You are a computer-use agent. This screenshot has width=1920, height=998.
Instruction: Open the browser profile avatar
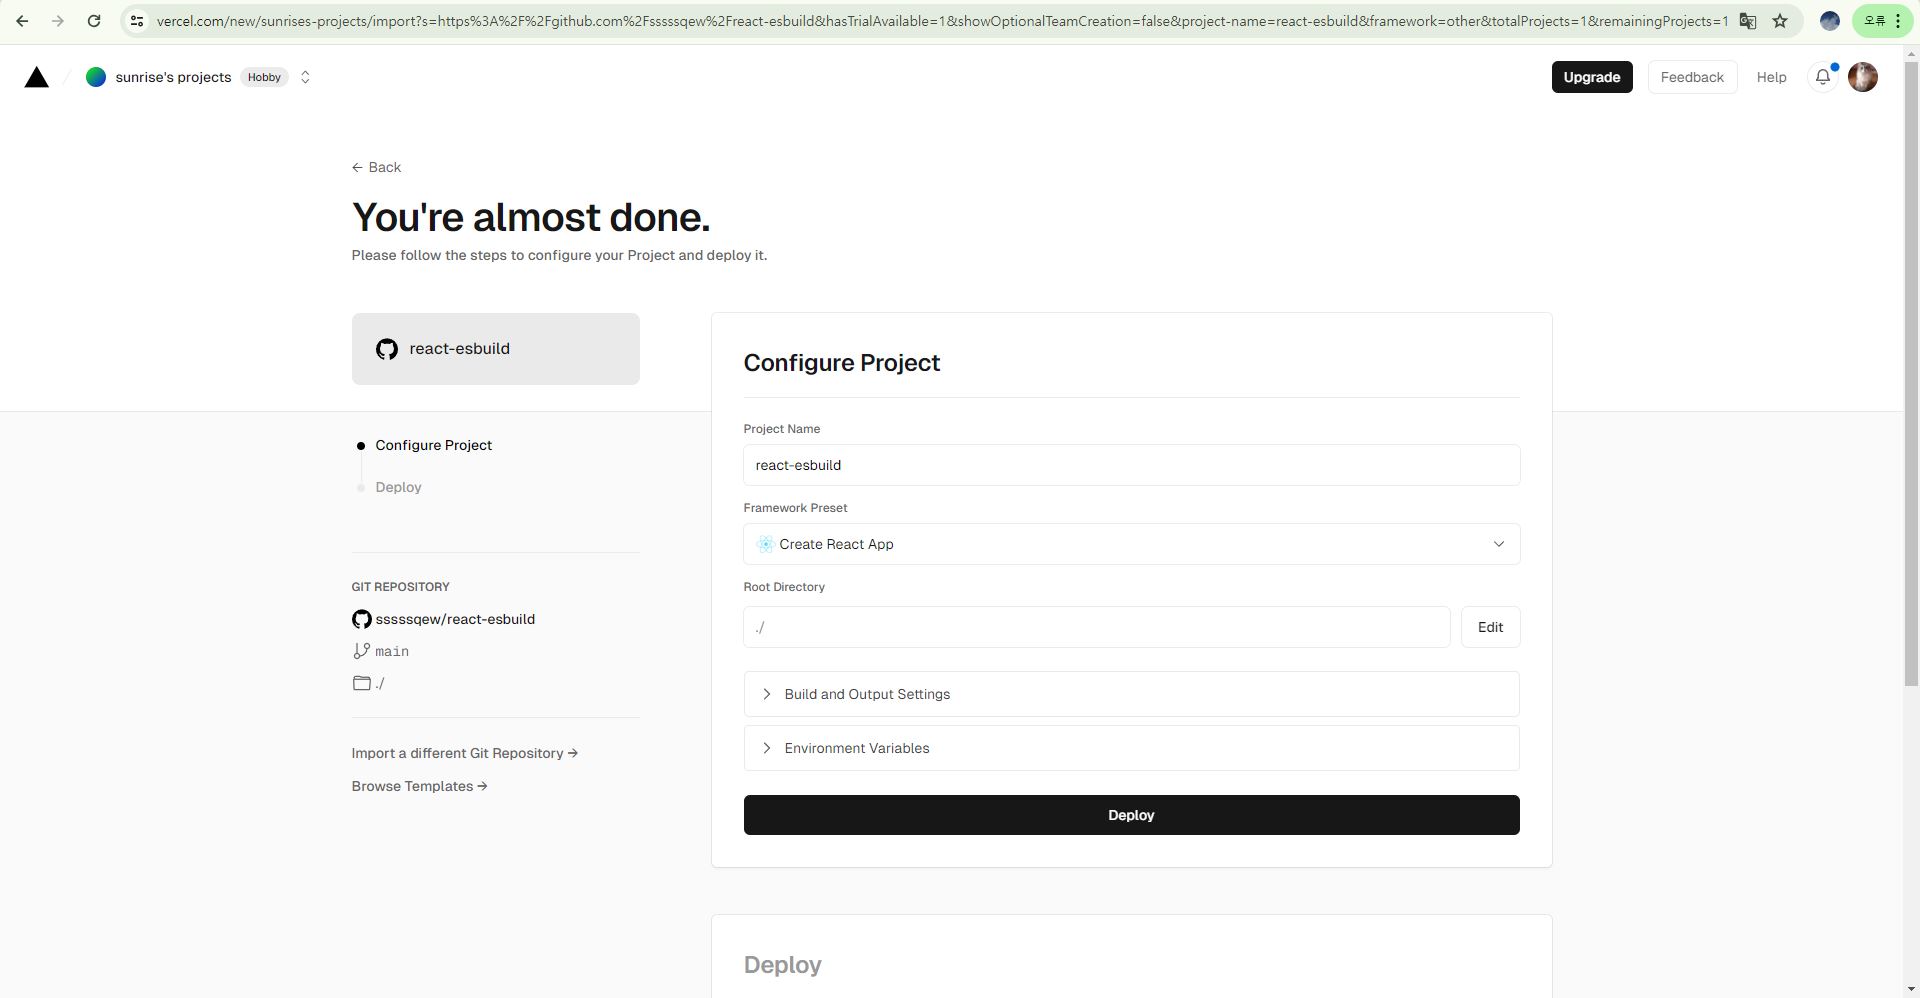click(1829, 21)
